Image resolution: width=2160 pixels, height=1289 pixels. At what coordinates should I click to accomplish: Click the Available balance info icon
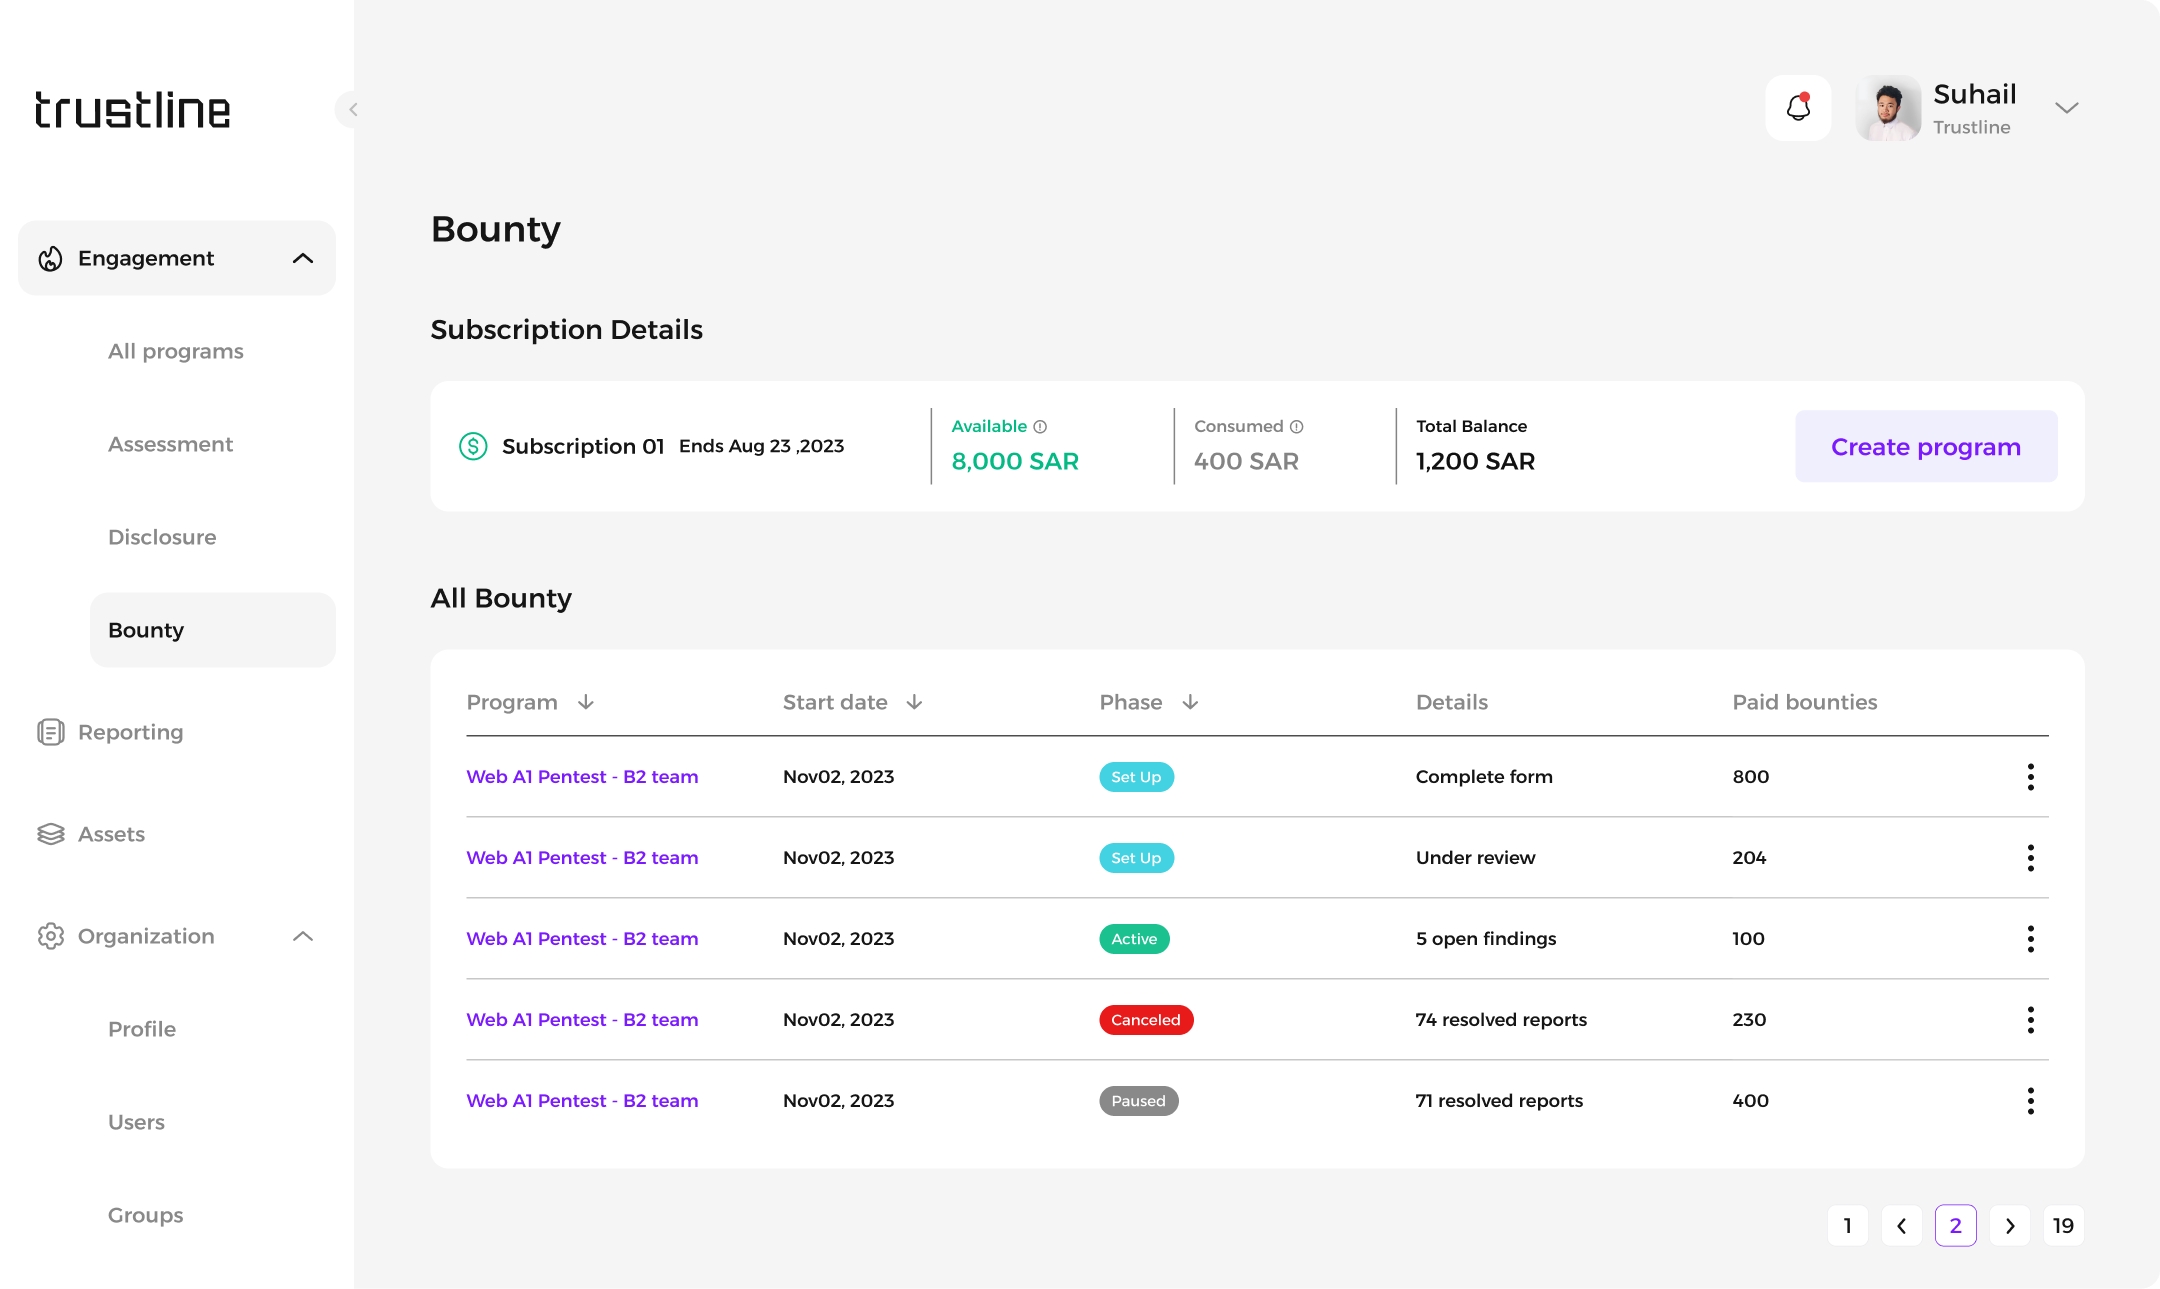1040,427
